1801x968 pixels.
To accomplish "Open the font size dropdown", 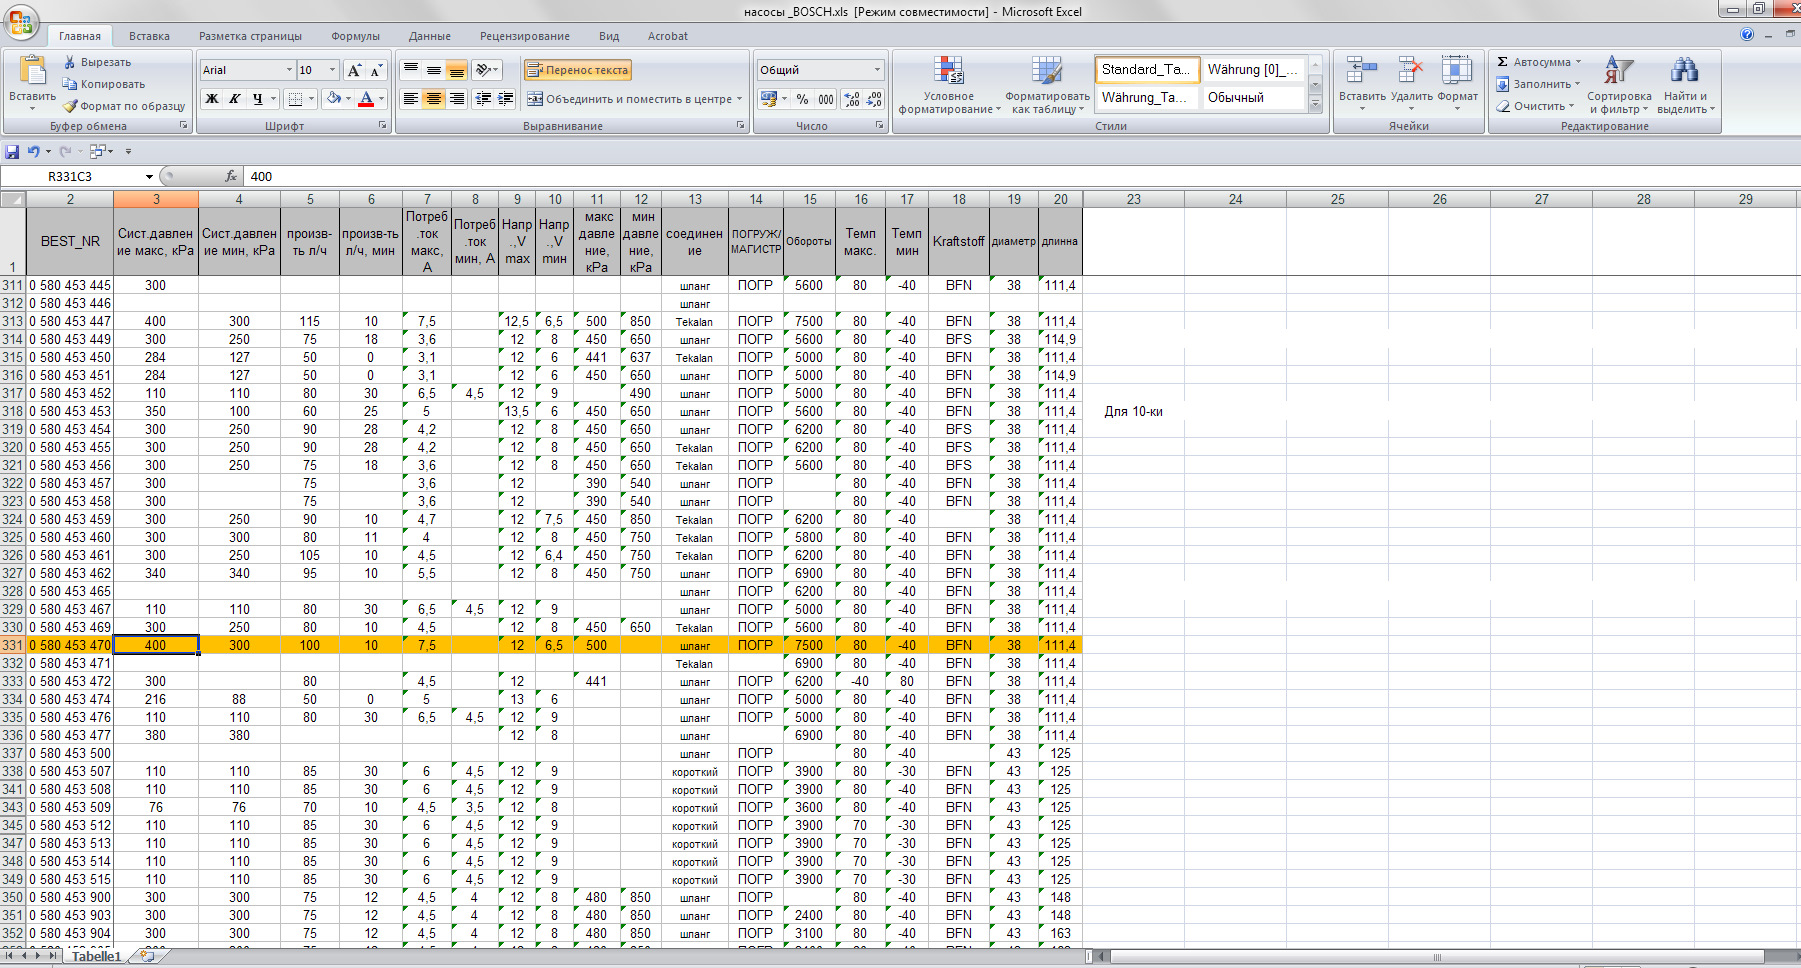I will coord(333,70).
